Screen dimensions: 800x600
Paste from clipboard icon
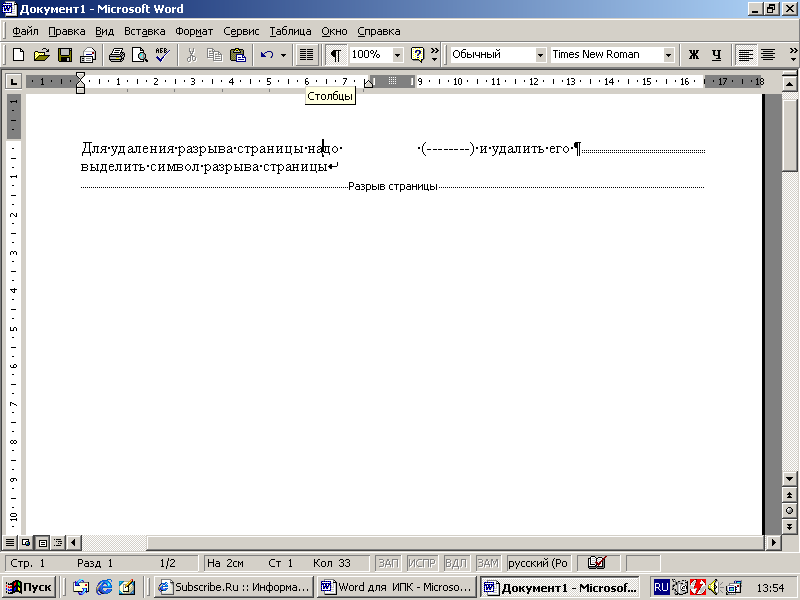[238, 55]
